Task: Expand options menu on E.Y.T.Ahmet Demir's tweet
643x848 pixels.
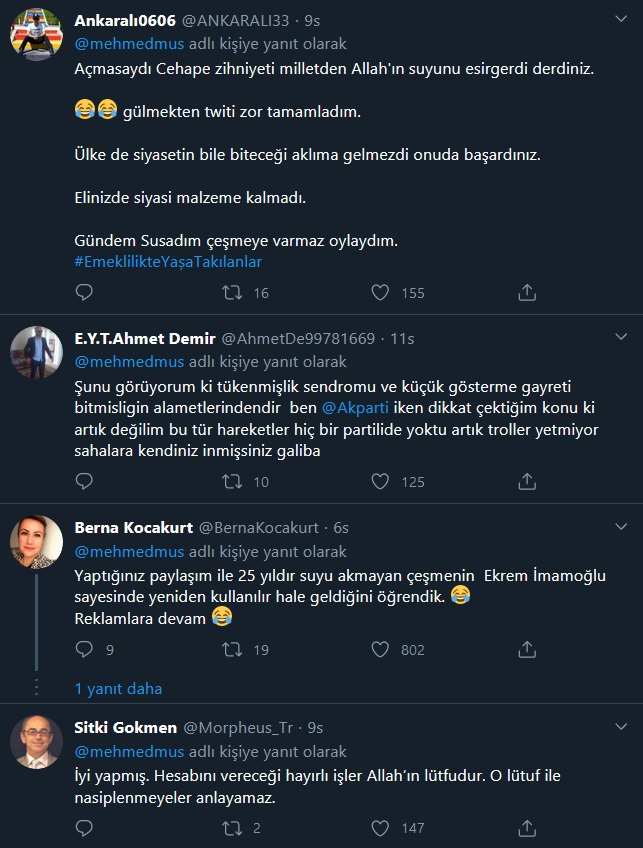Action: [620, 338]
